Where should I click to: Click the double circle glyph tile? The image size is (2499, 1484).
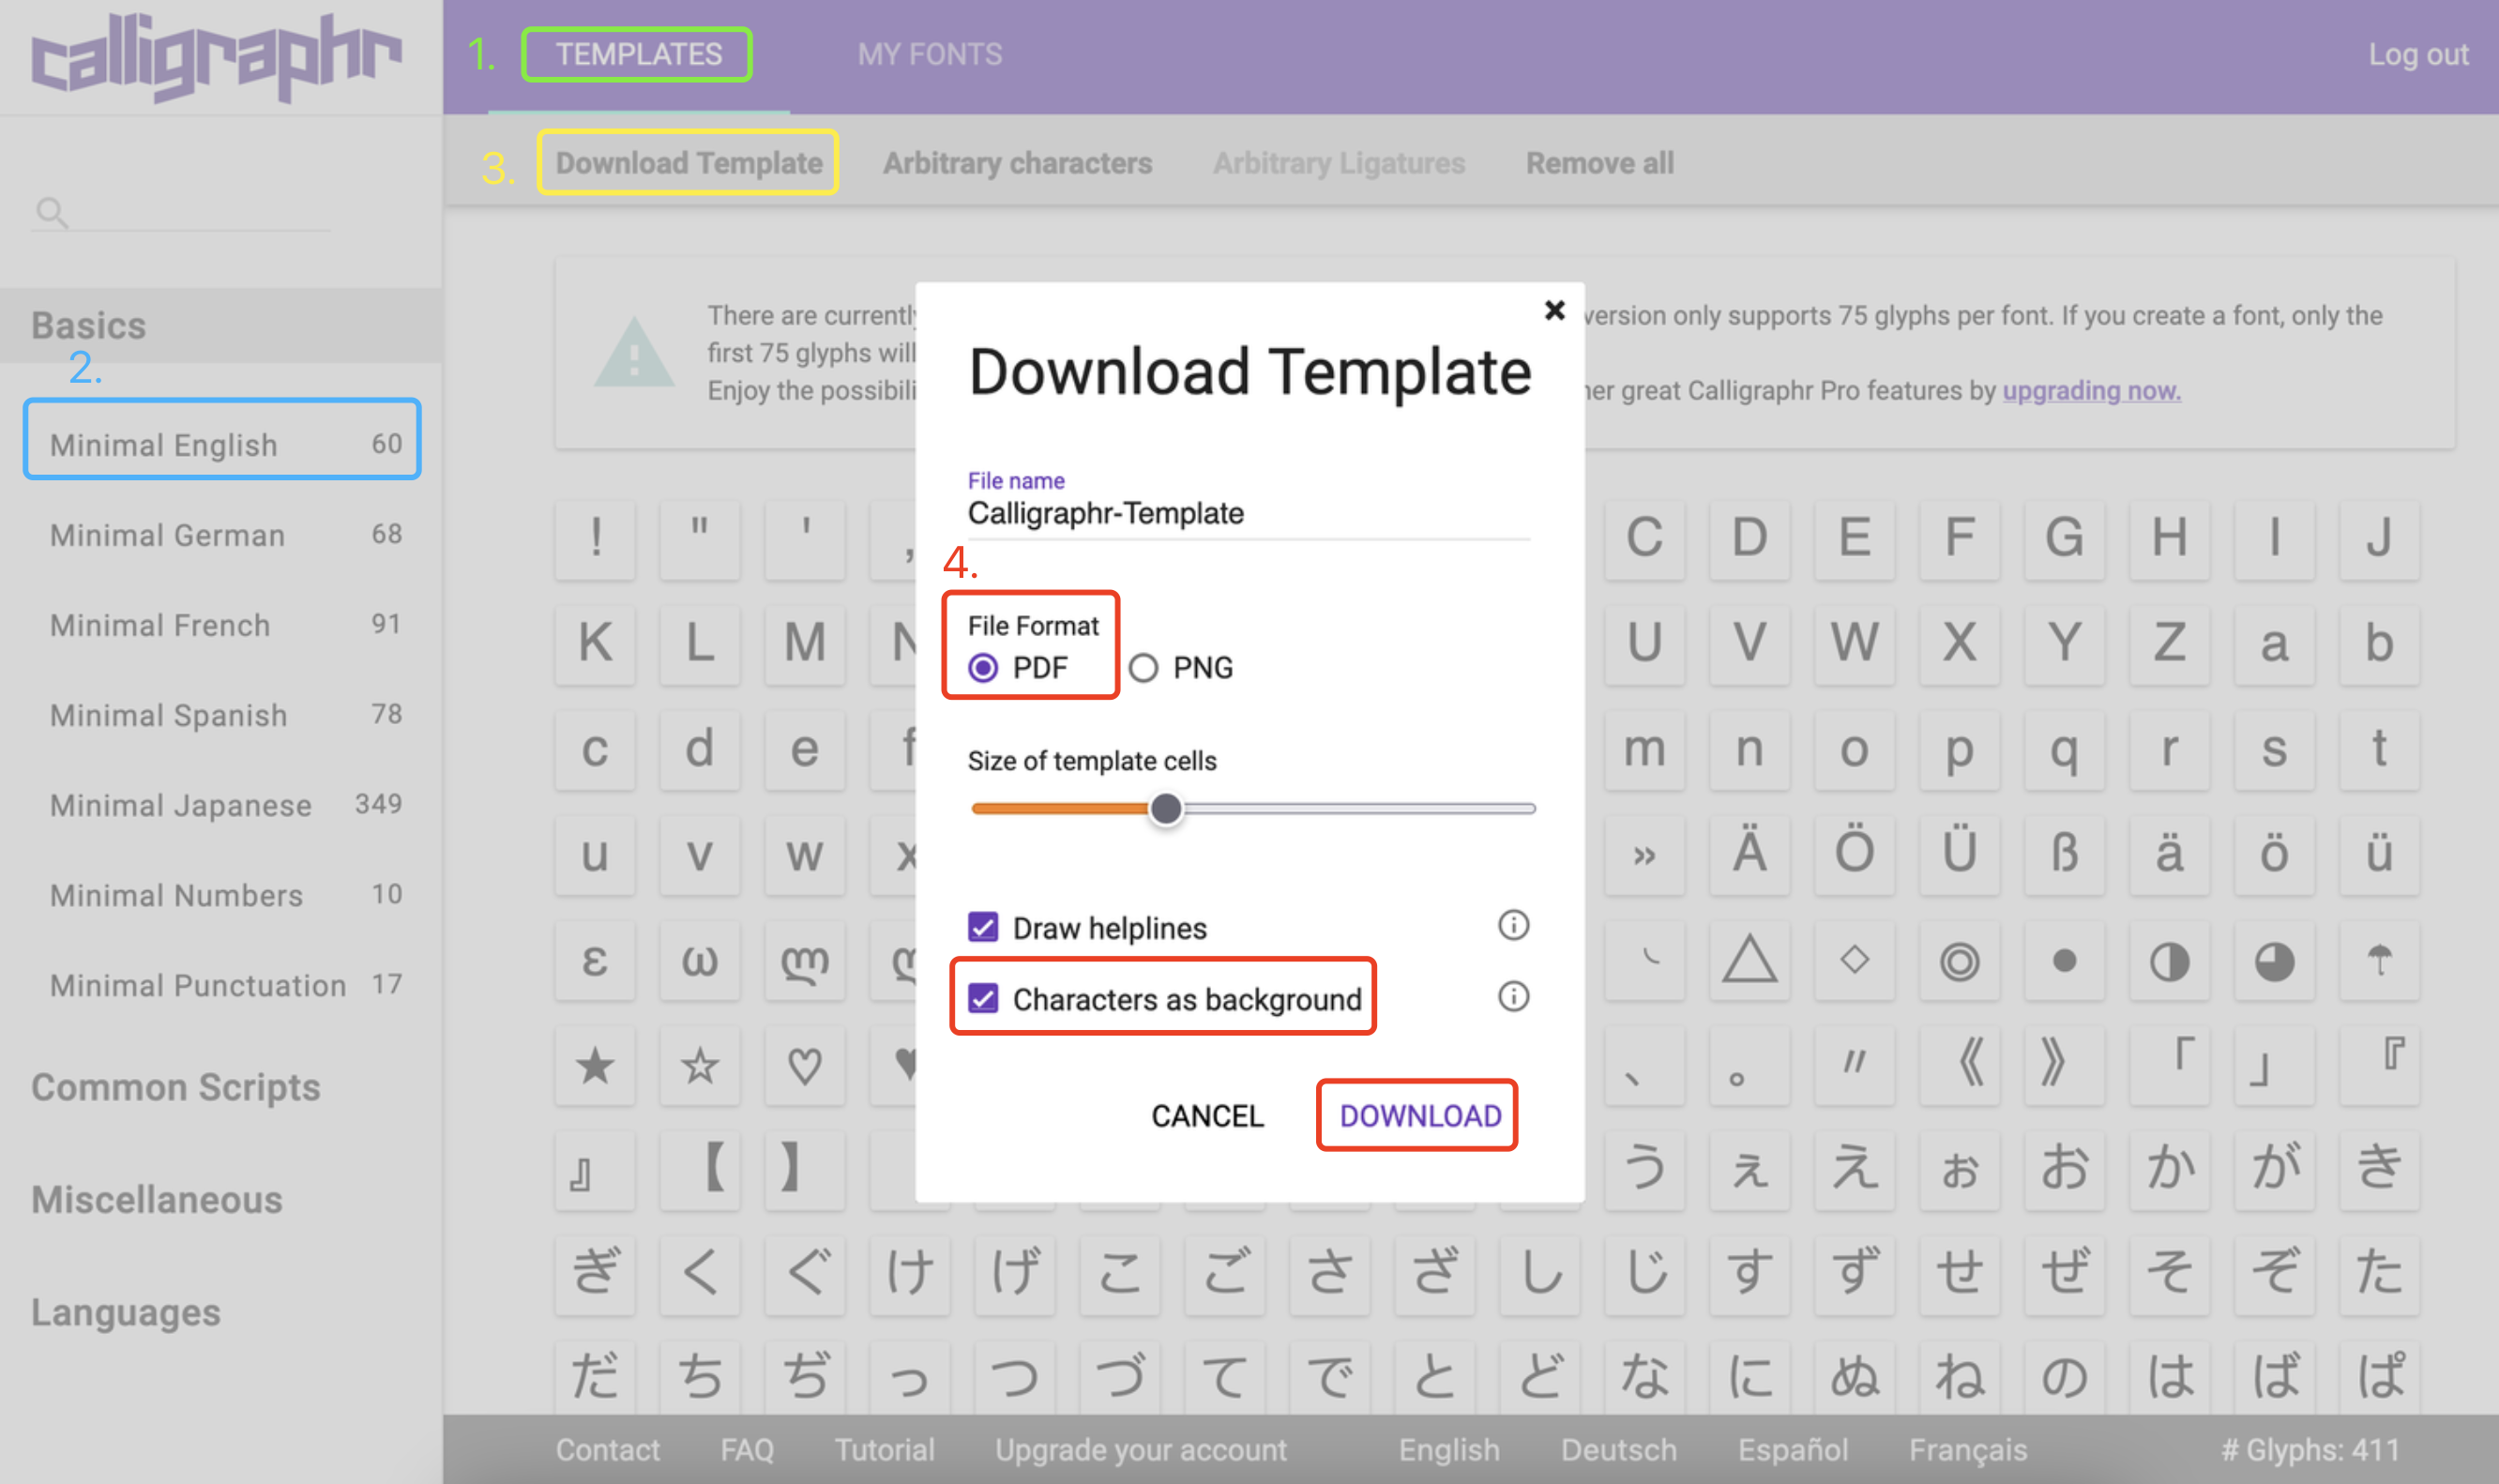(1959, 960)
